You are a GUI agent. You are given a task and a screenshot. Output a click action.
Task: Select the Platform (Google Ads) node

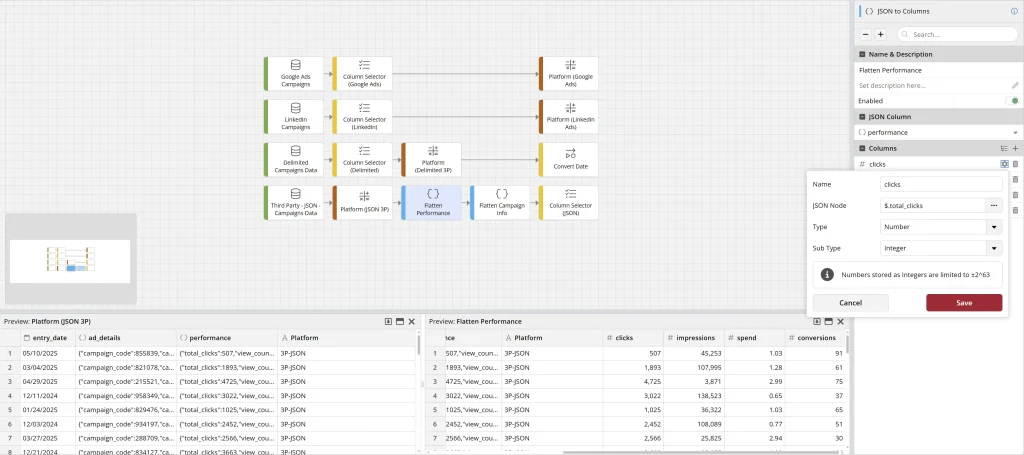569,73
